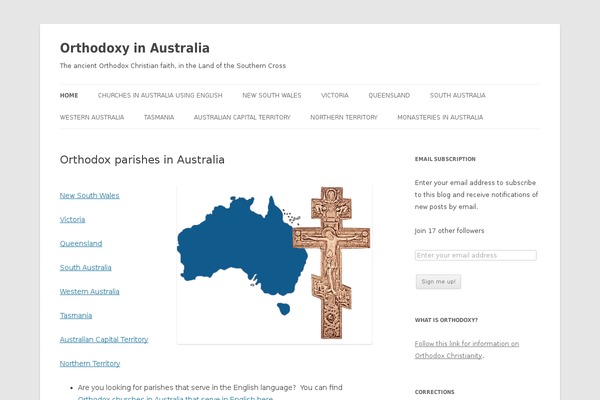
Task: Follow the Australian Capital Territory list link
Action: coord(104,340)
